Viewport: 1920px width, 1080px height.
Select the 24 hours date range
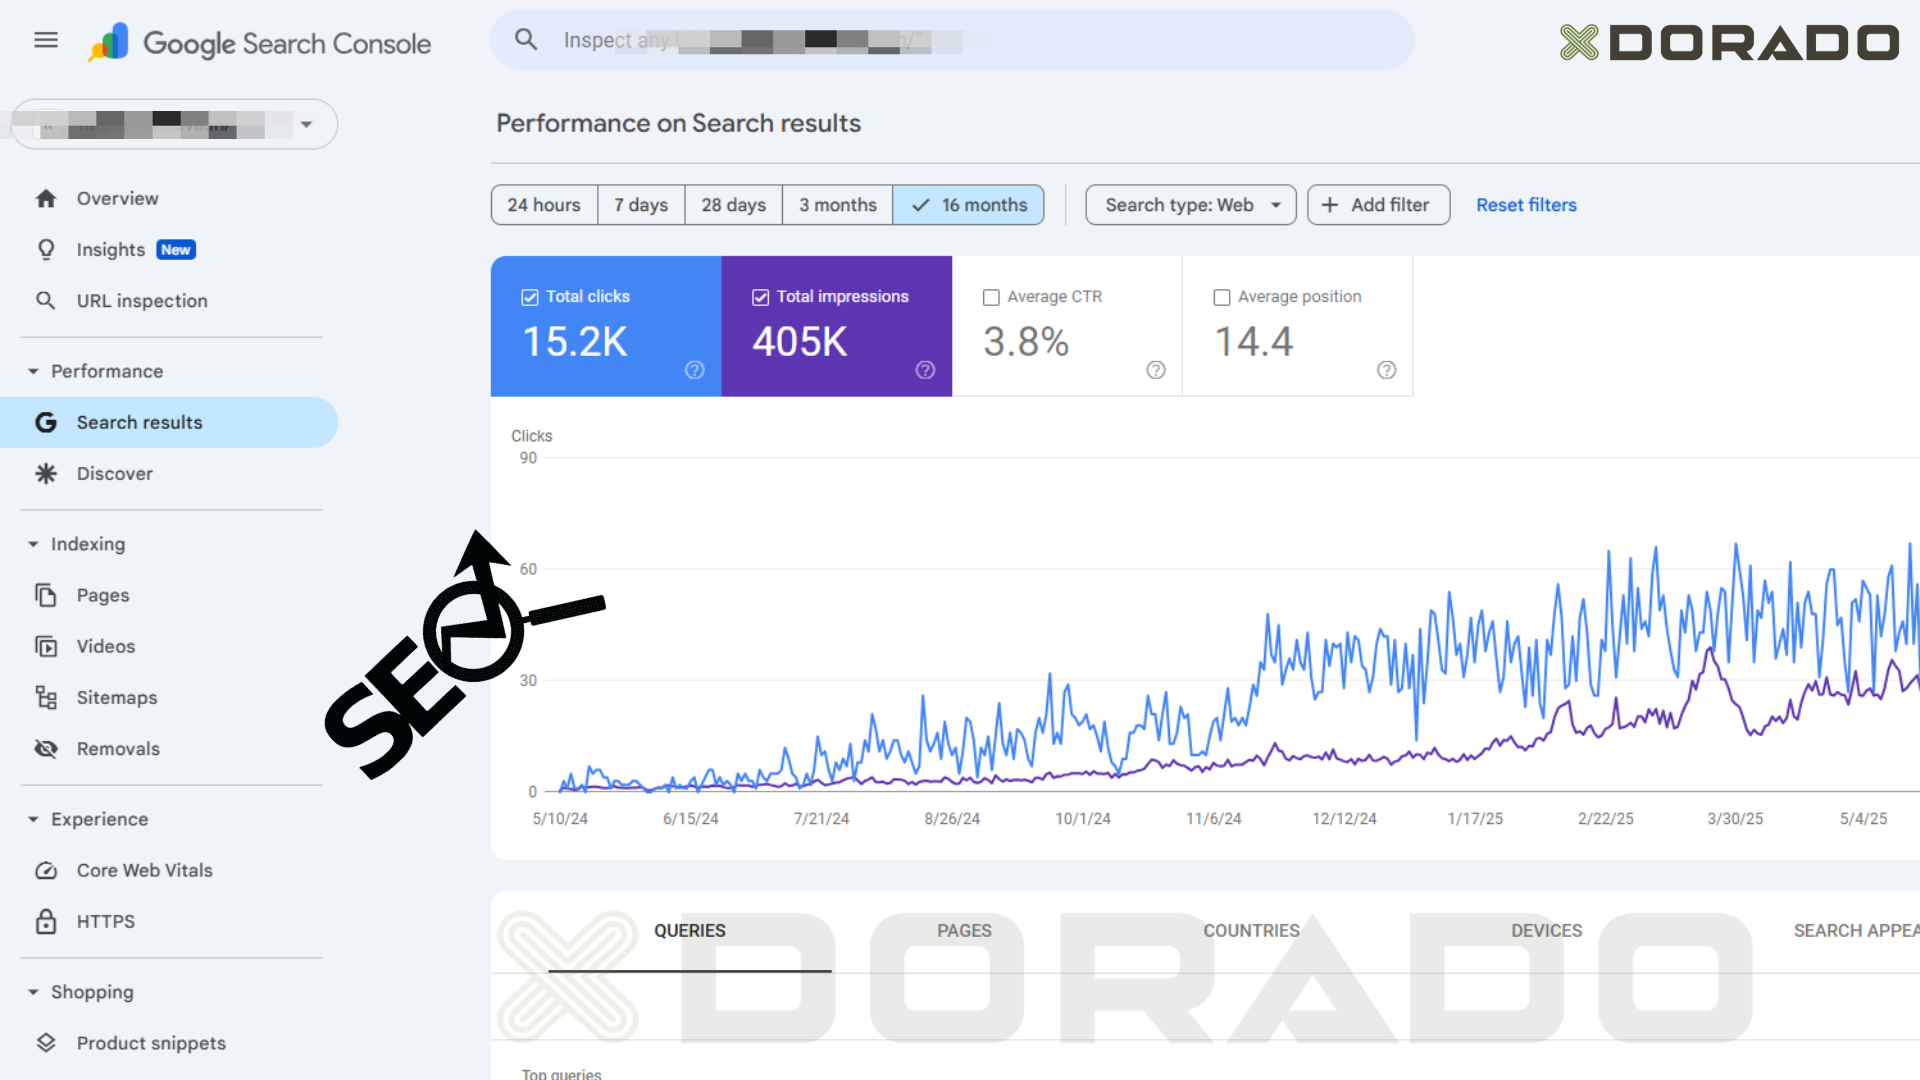click(x=544, y=205)
